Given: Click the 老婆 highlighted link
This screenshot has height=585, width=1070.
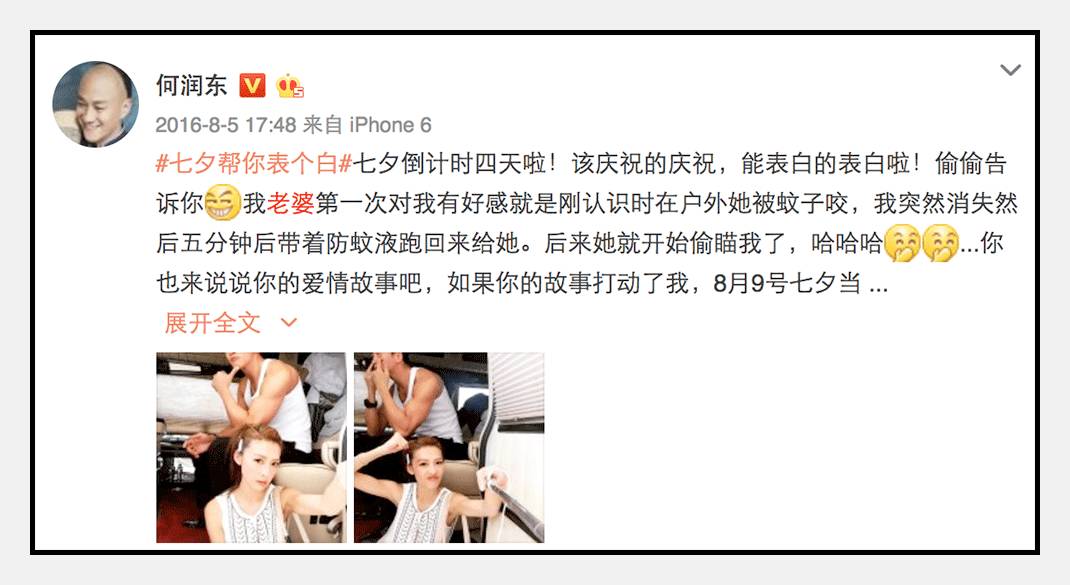Looking at the screenshot, I should 290,203.
